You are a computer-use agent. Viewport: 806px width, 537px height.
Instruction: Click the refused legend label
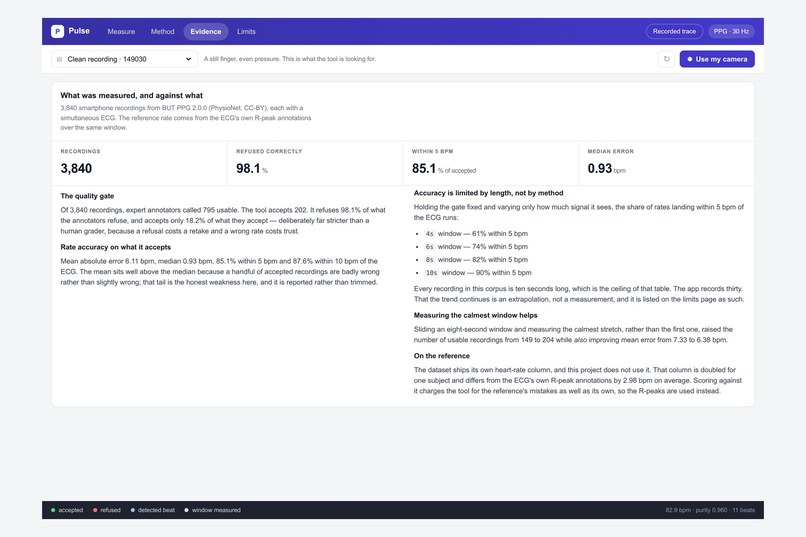(x=111, y=510)
